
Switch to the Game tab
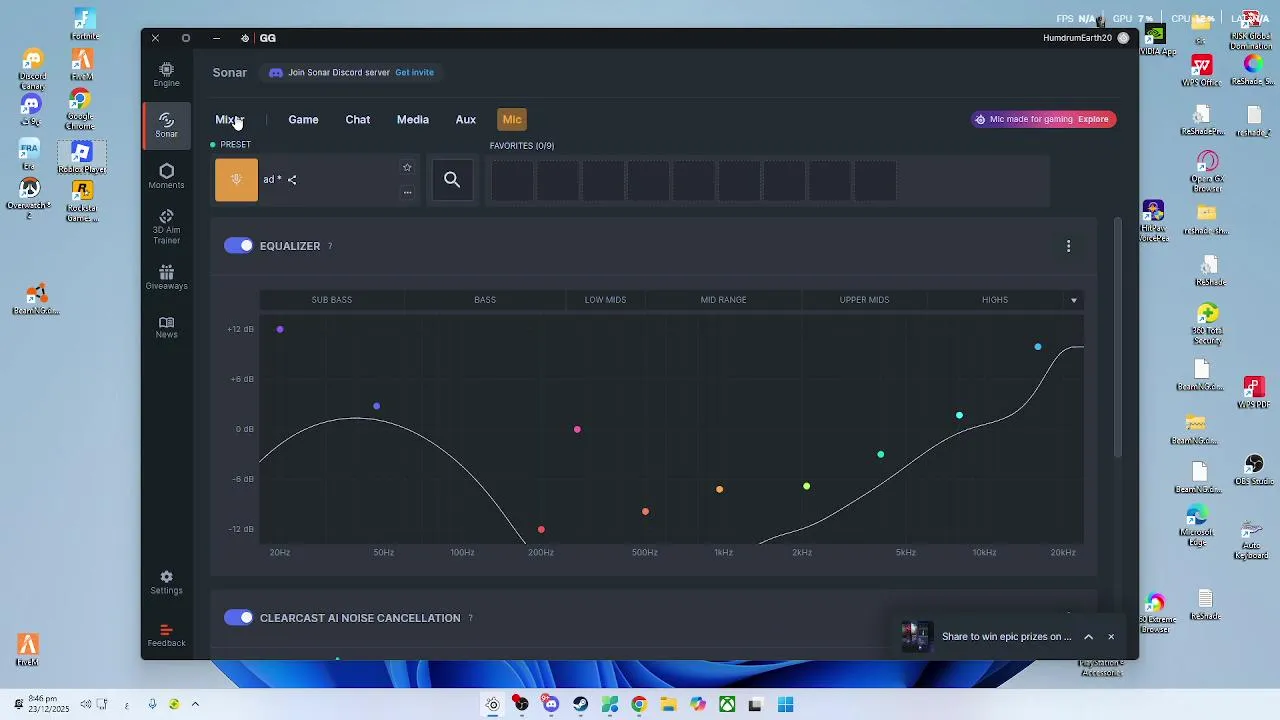coord(303,120)
